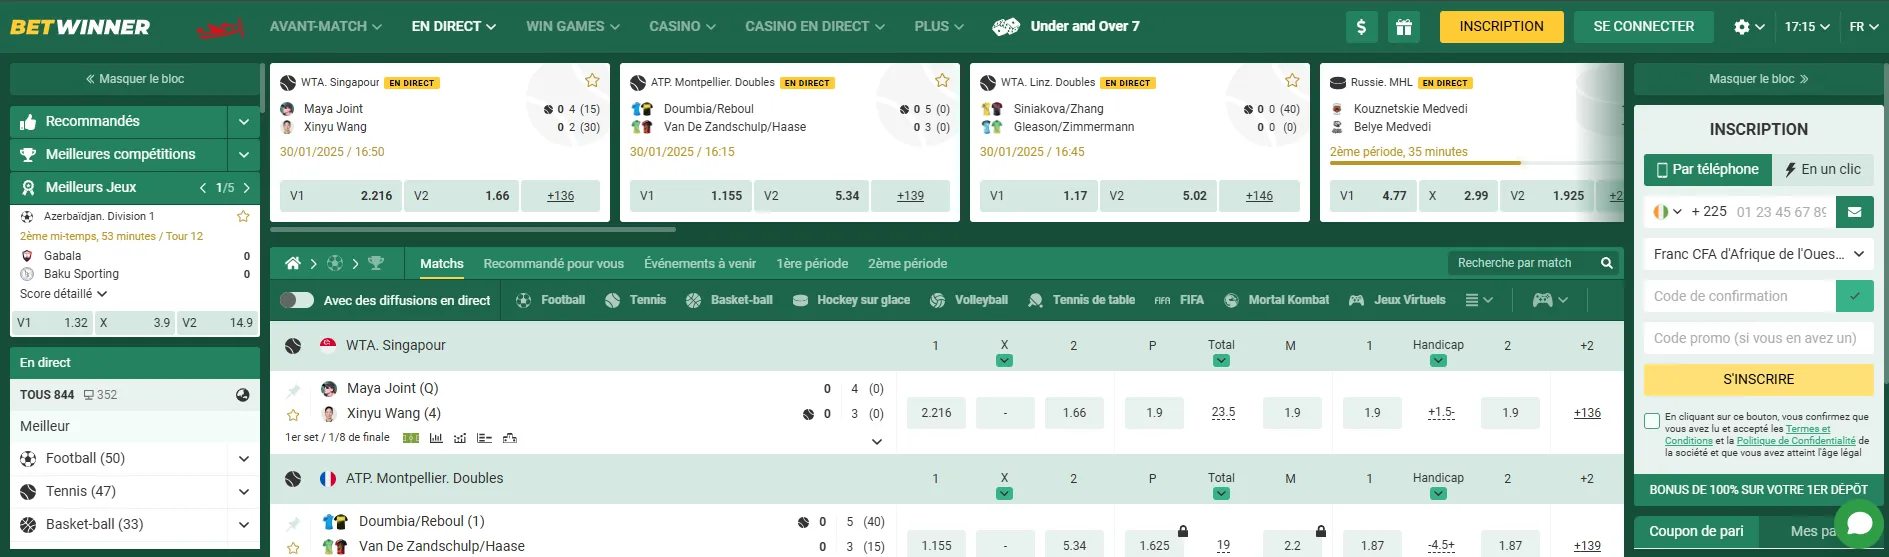The image size is (1889, 557).
Task: Open the settings gear menu
Action: [1749, 27]
